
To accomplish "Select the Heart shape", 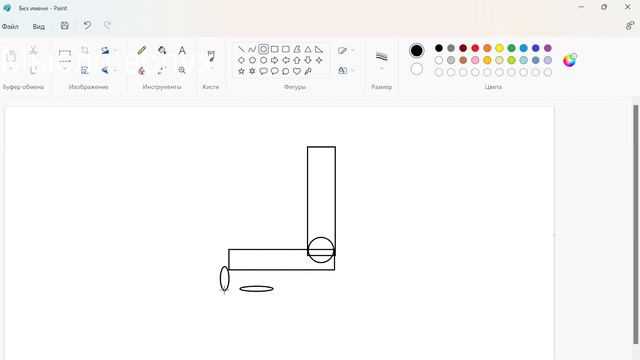I will click(x=297, y=71).
